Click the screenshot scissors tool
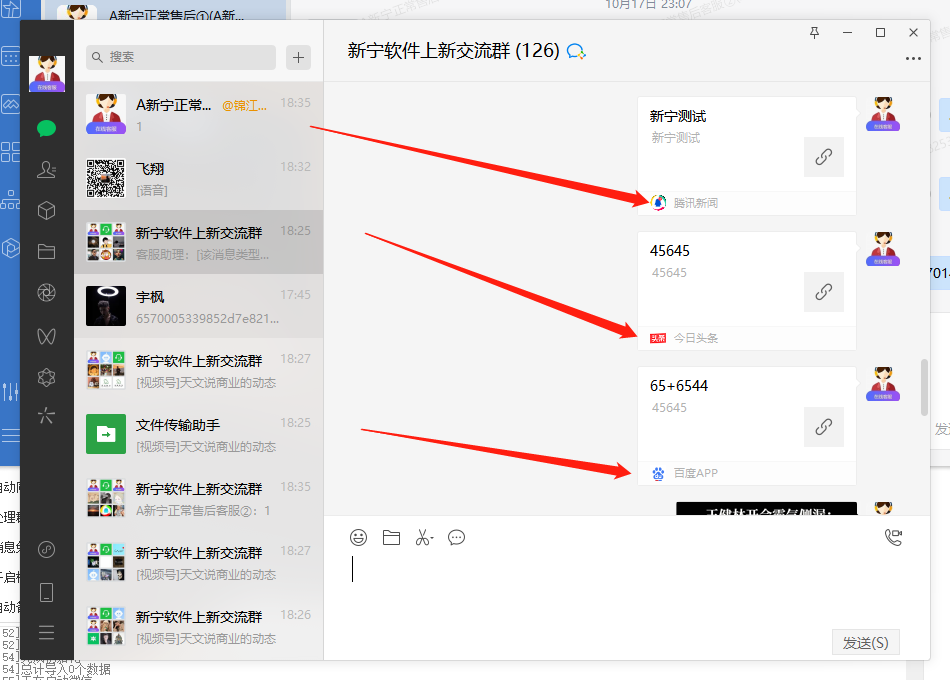The image size is (950, 680). click(424, 538)
